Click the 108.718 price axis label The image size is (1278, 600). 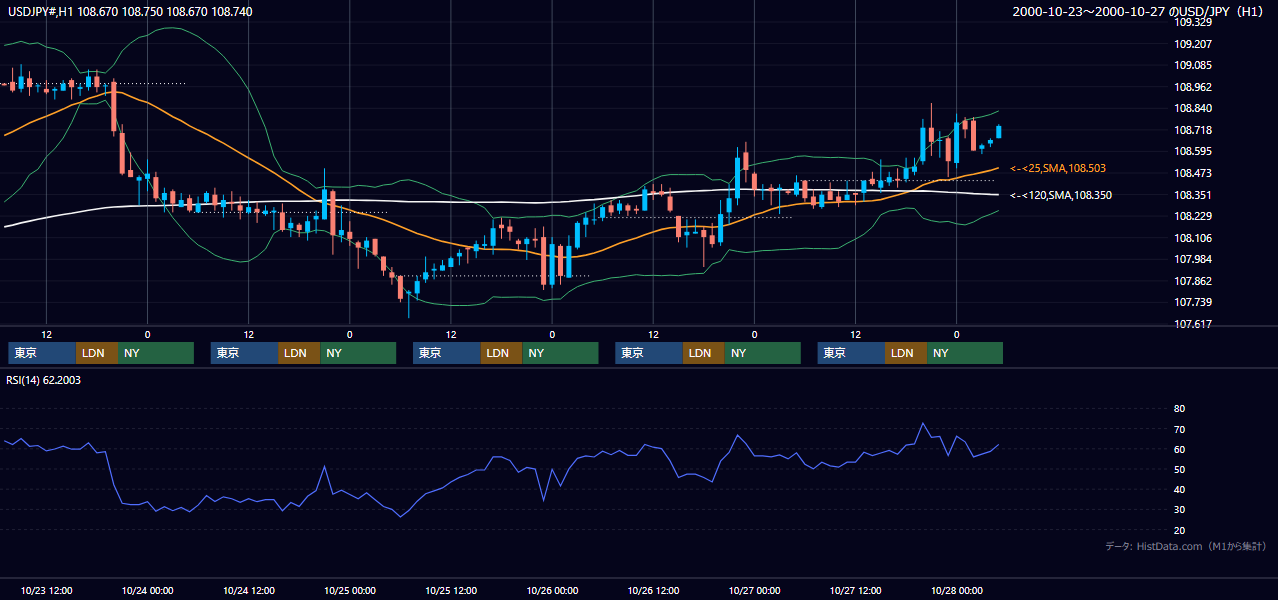1193,130
